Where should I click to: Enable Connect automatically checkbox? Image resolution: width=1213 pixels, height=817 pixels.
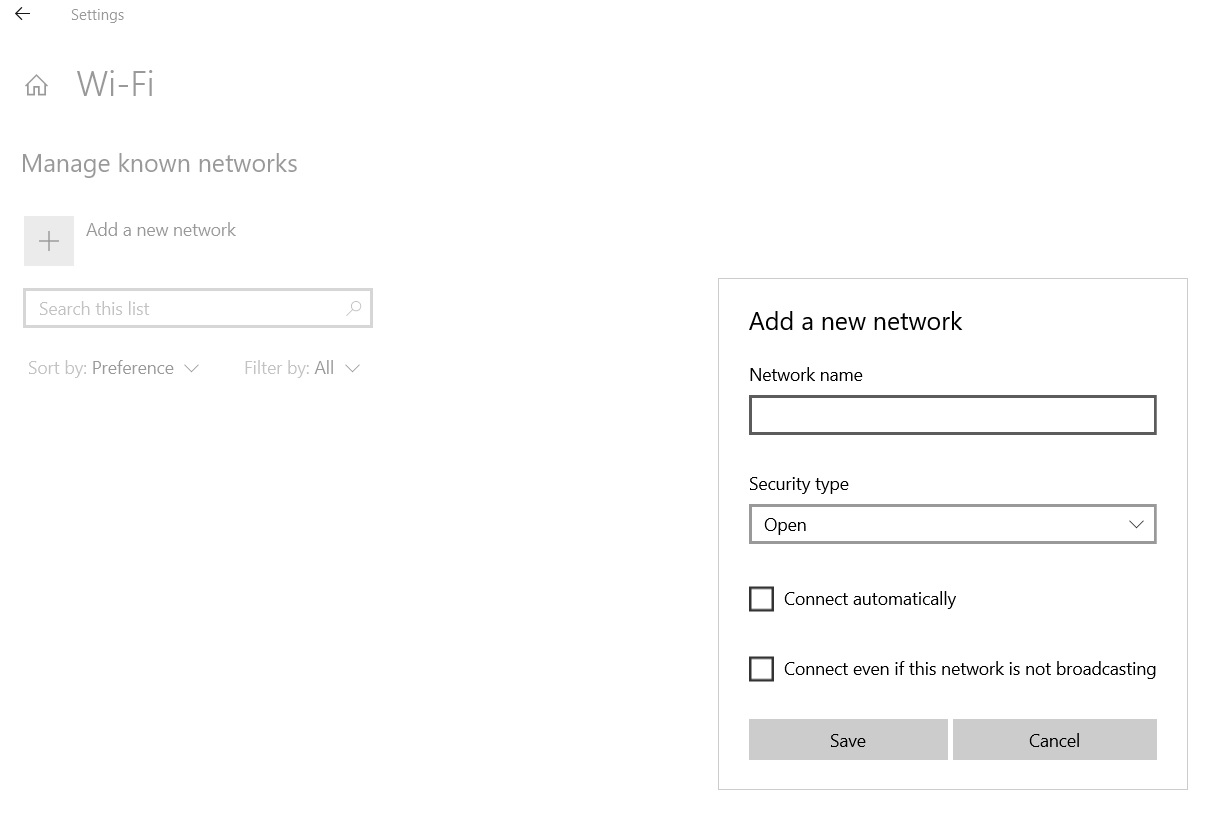point(761,599)
